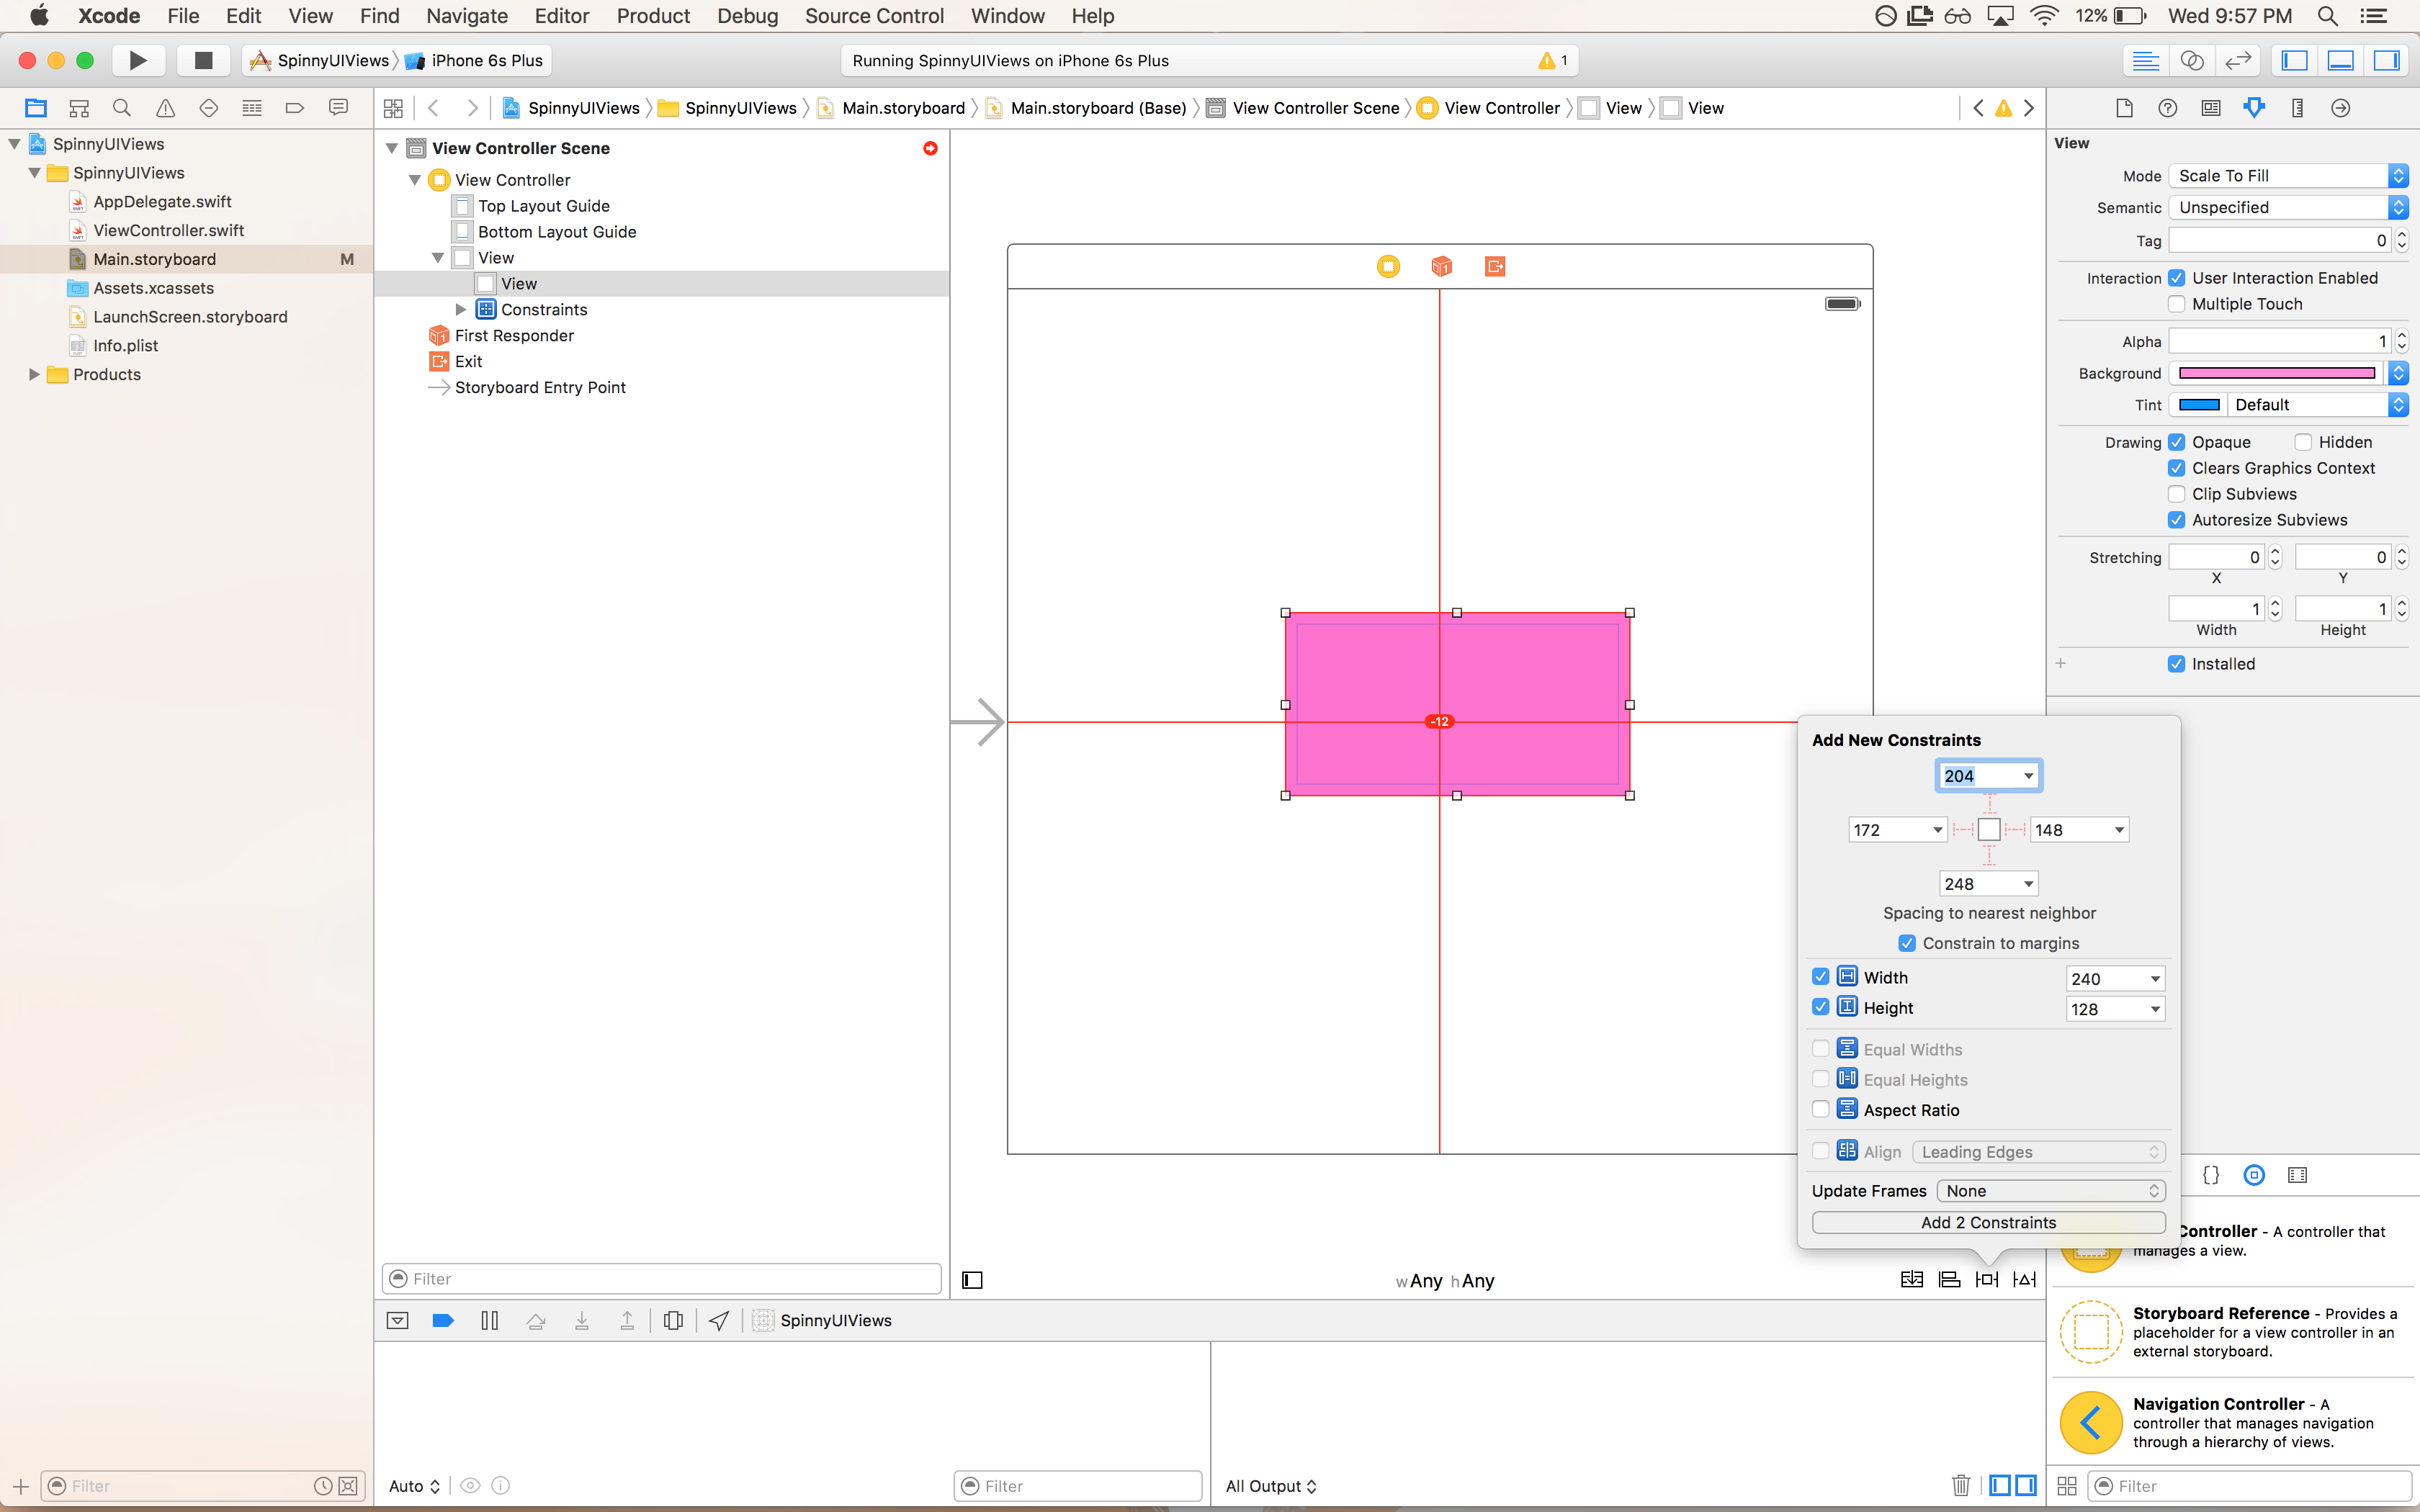Enable the Aspect Ratio checkbox
The width and height of the screenshot is (2420, 1512).
[1821, 1110]
